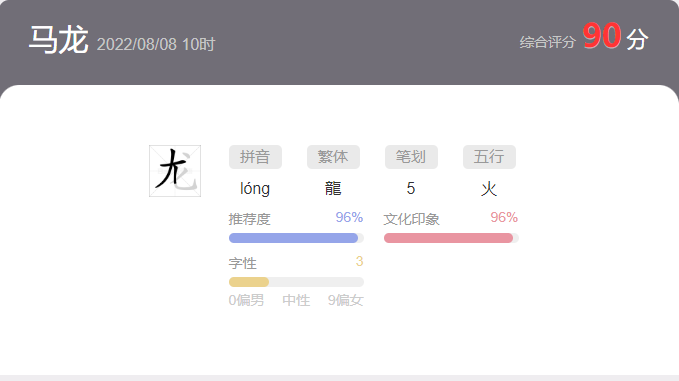The width and height of the screenshot is (679, 381).
Task: Click the 0偏男 scale label
Action: pos(246,300)
